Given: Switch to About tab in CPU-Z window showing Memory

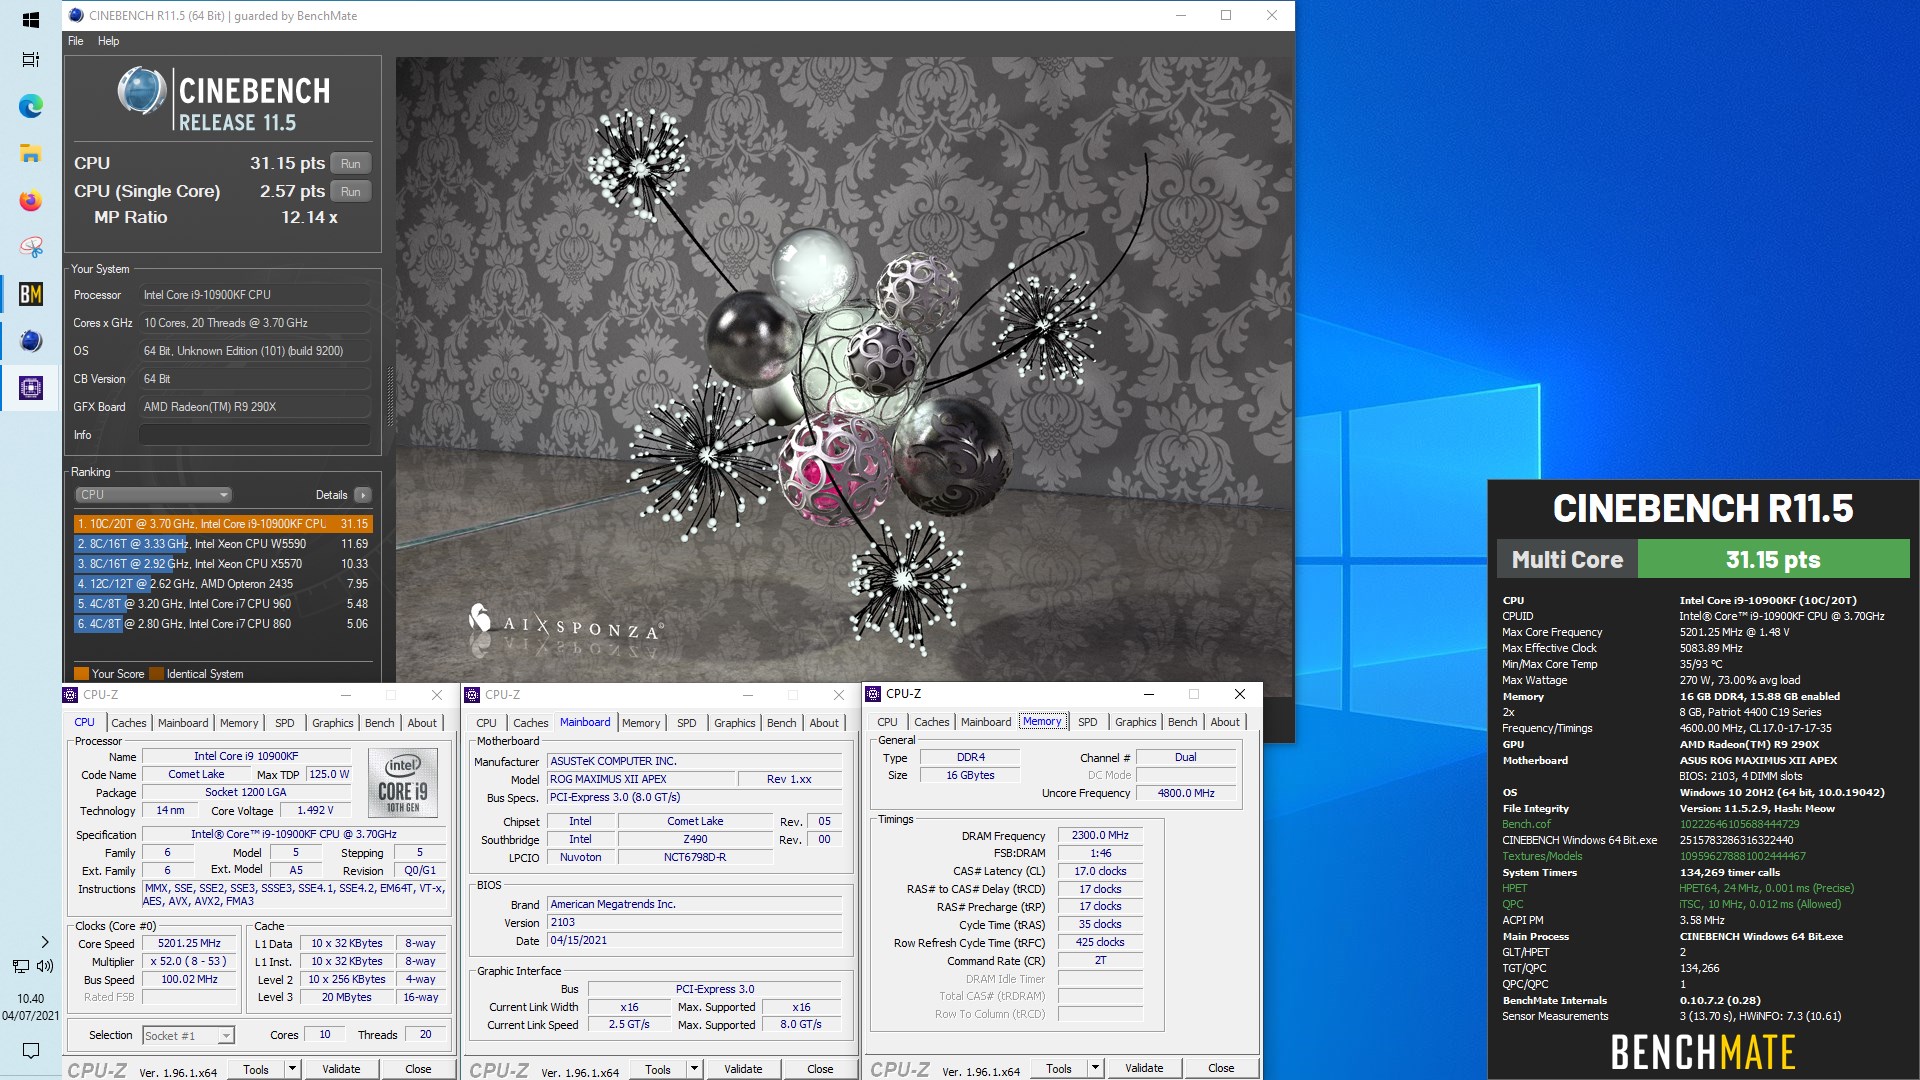Looking at the screenshot, I should point(1225,722).
